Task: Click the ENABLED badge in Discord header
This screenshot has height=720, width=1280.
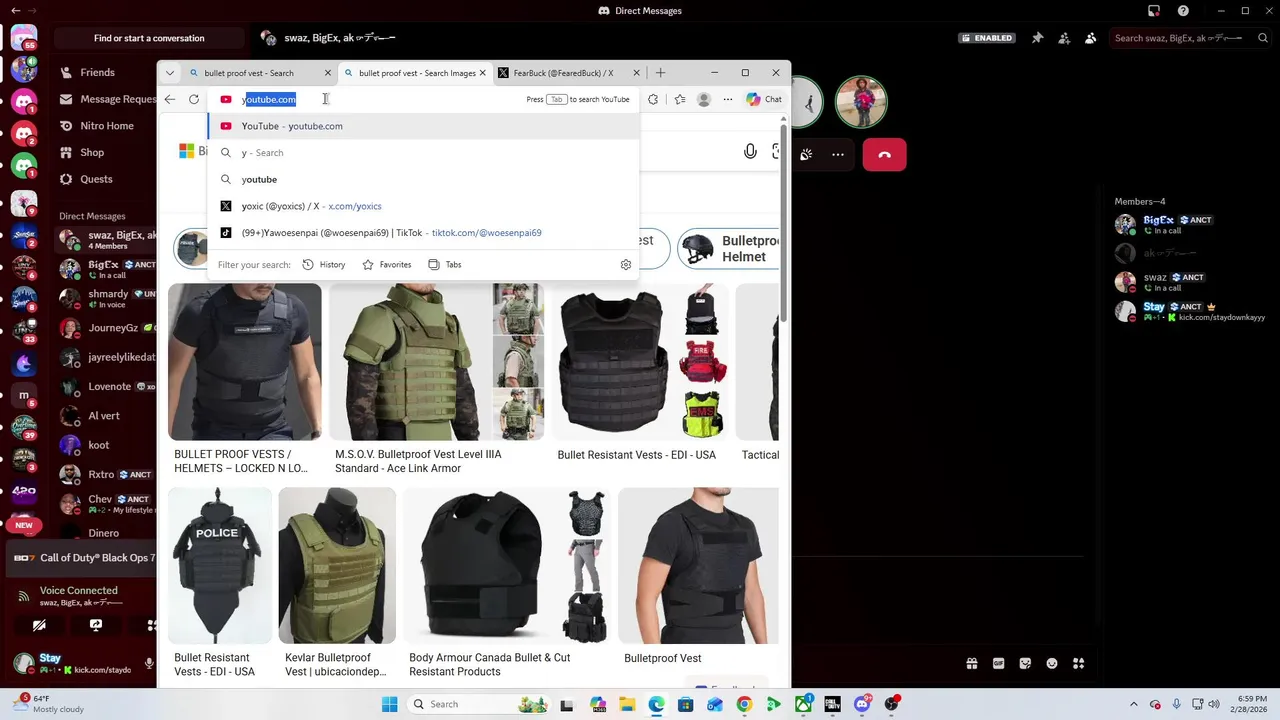Action: (x=986, y=38)
